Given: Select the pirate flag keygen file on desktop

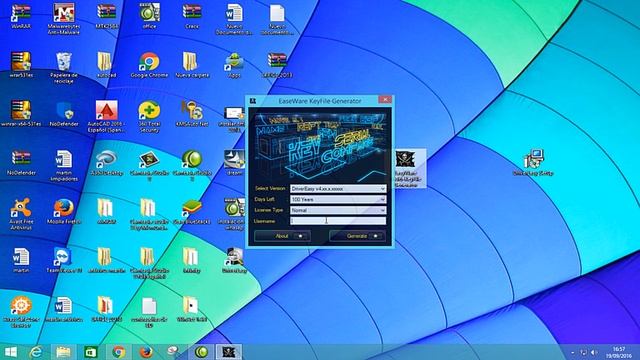Looking at the screenshot, I should coord(406,168).
